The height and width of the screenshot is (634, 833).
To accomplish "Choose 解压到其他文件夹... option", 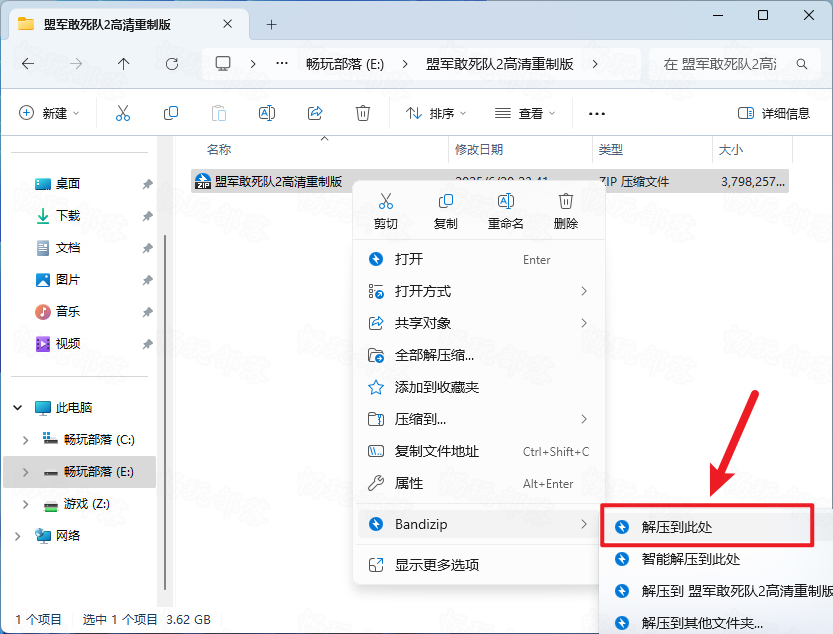I will (x=717, y=623).
